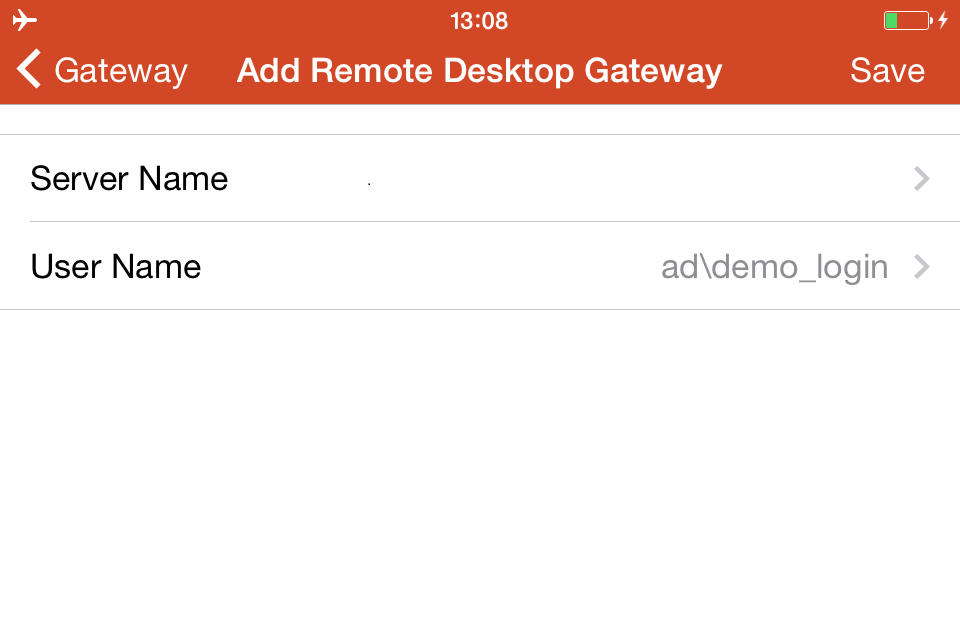Viewport: 960px width, 640px height.
Task: Select the User Name row label
Action: pyautogui.click(x=116, y=266)
